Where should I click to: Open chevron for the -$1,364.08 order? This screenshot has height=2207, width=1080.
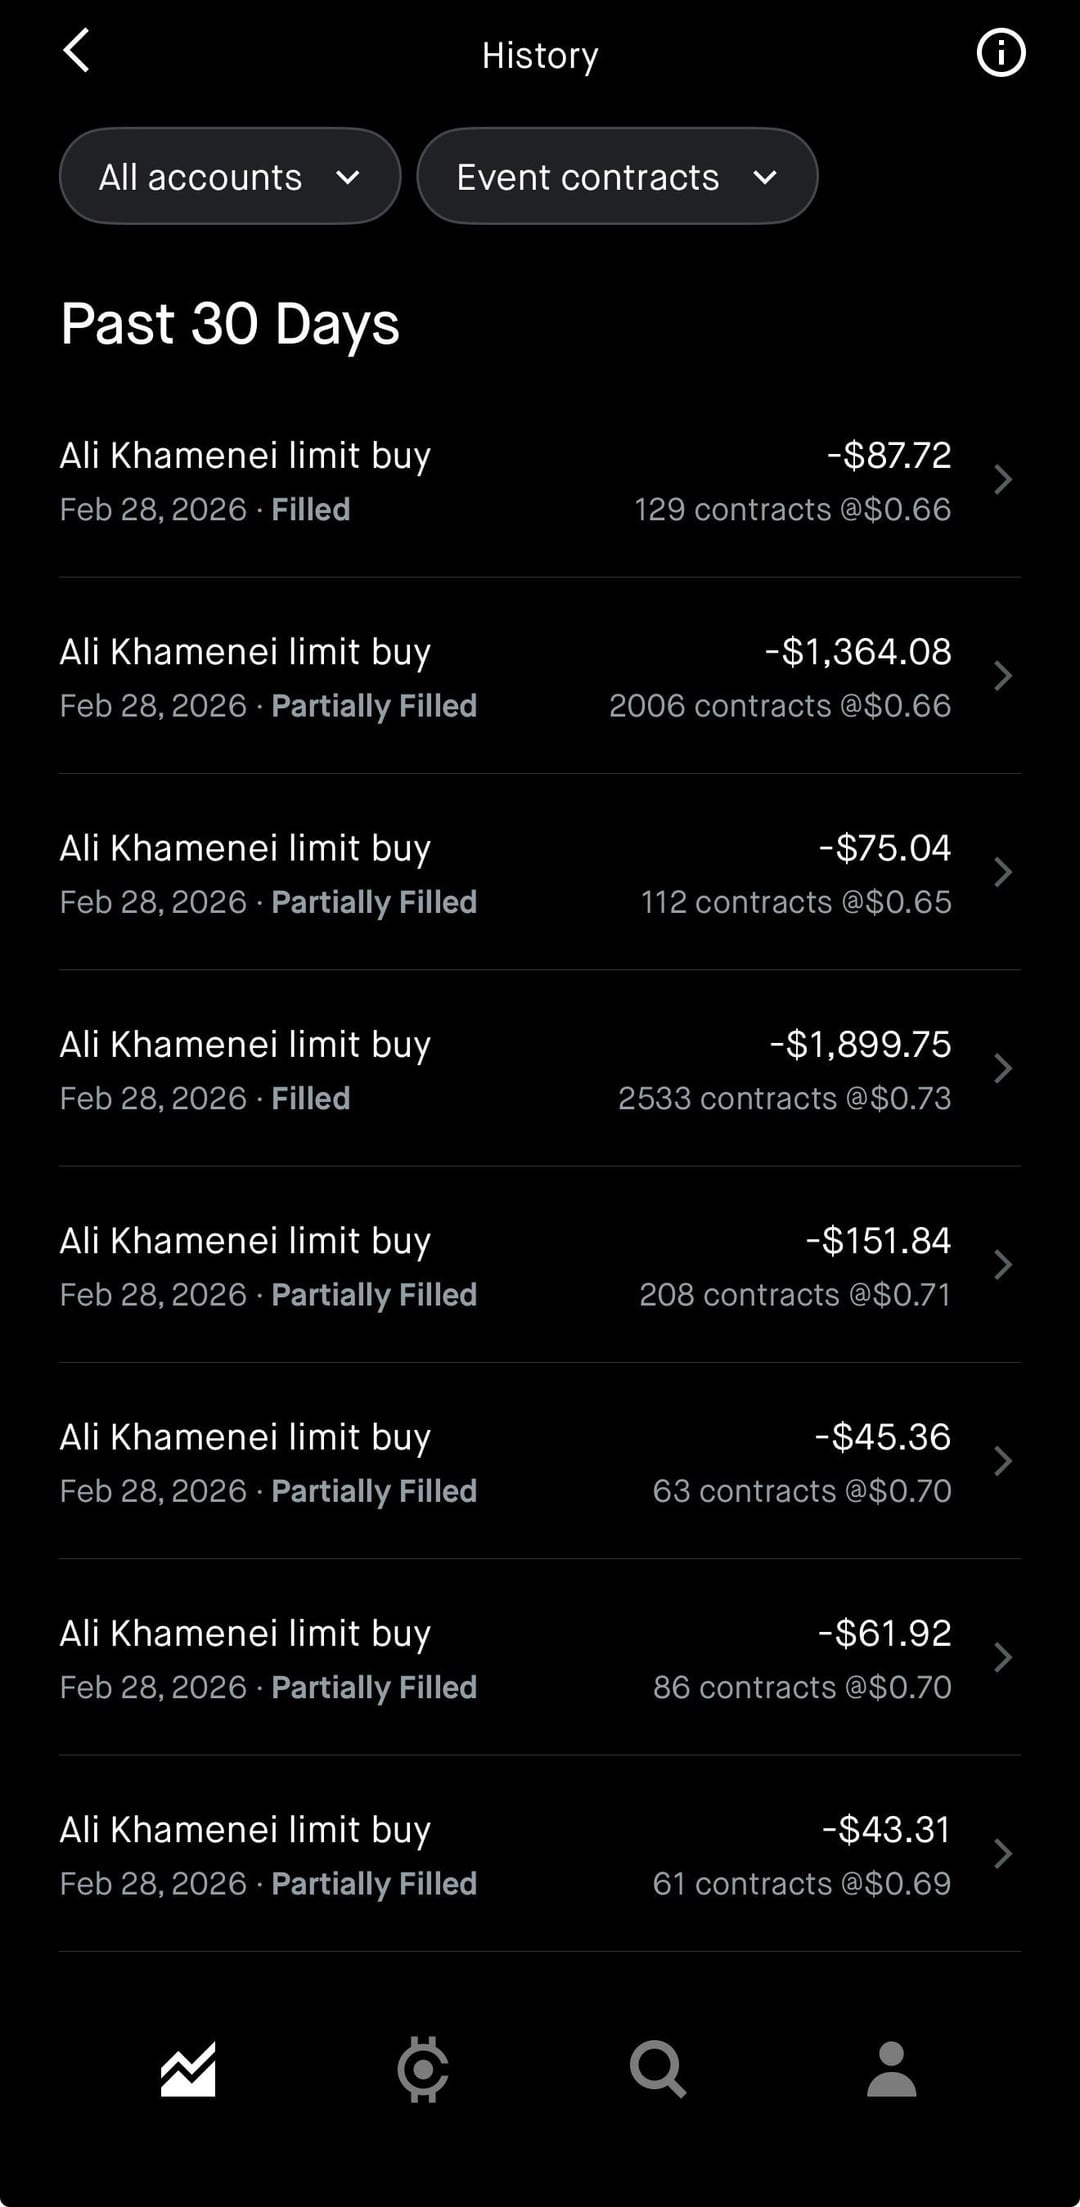(x=1003, y=677)
